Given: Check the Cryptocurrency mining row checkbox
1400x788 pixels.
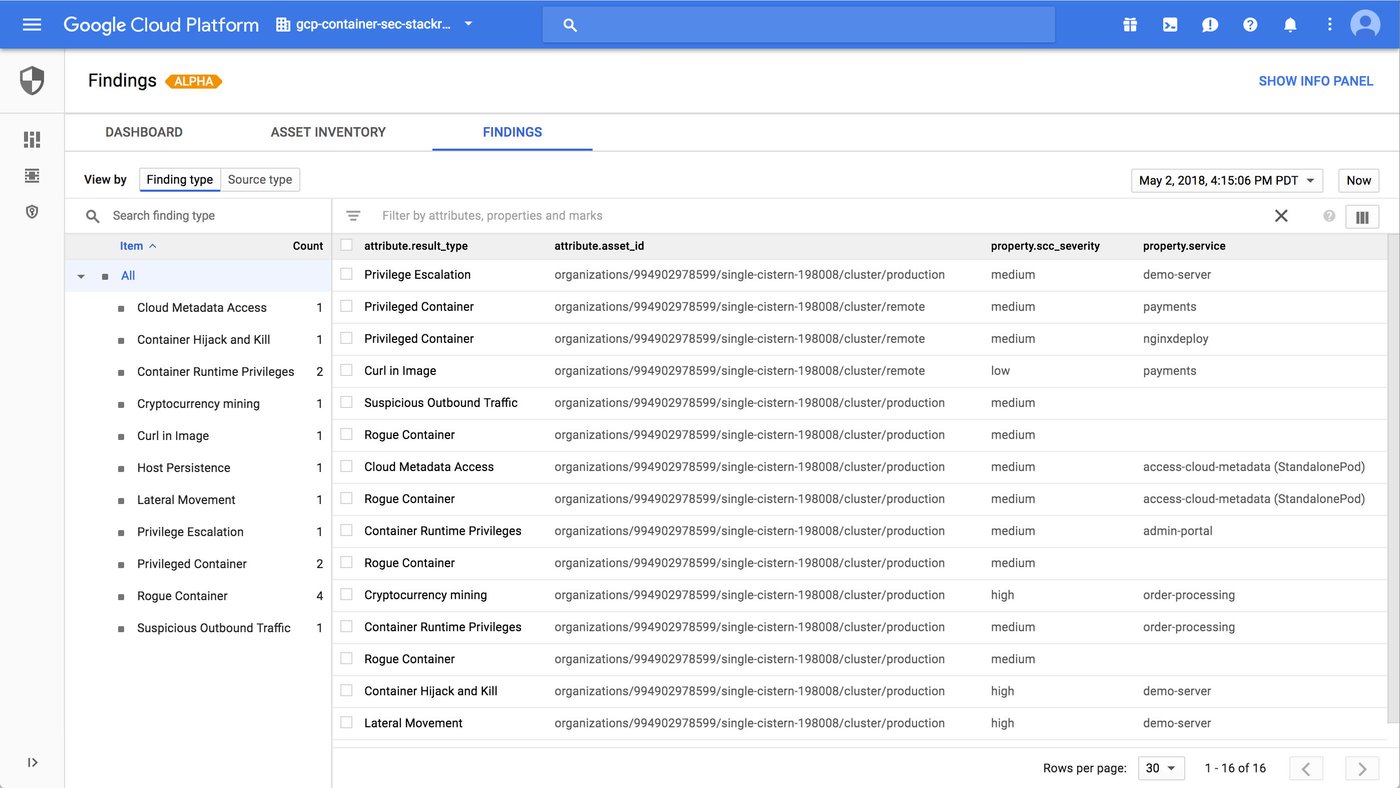Looking at the screenshot, I should tap(346, 594).
